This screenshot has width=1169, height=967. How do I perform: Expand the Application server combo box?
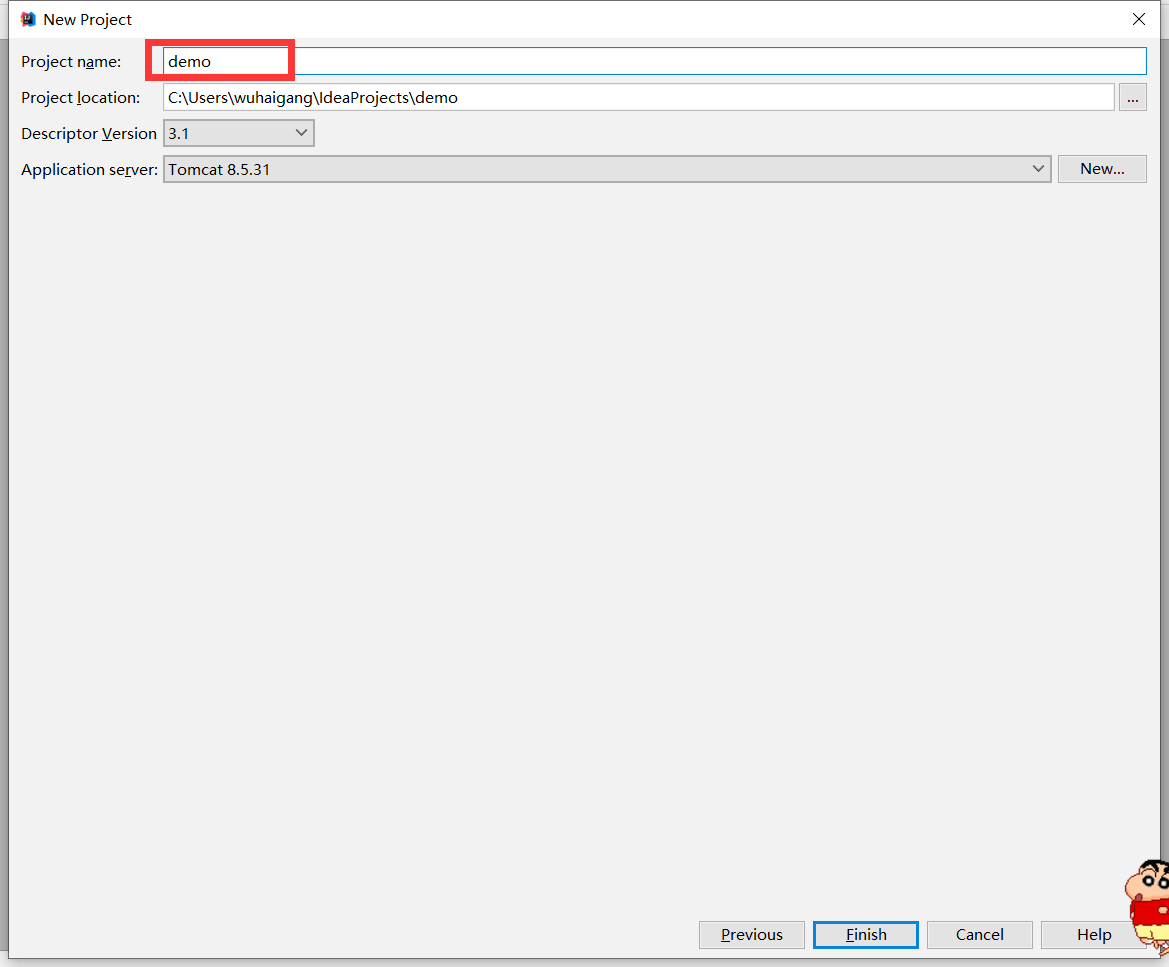[x=607, y=169]
